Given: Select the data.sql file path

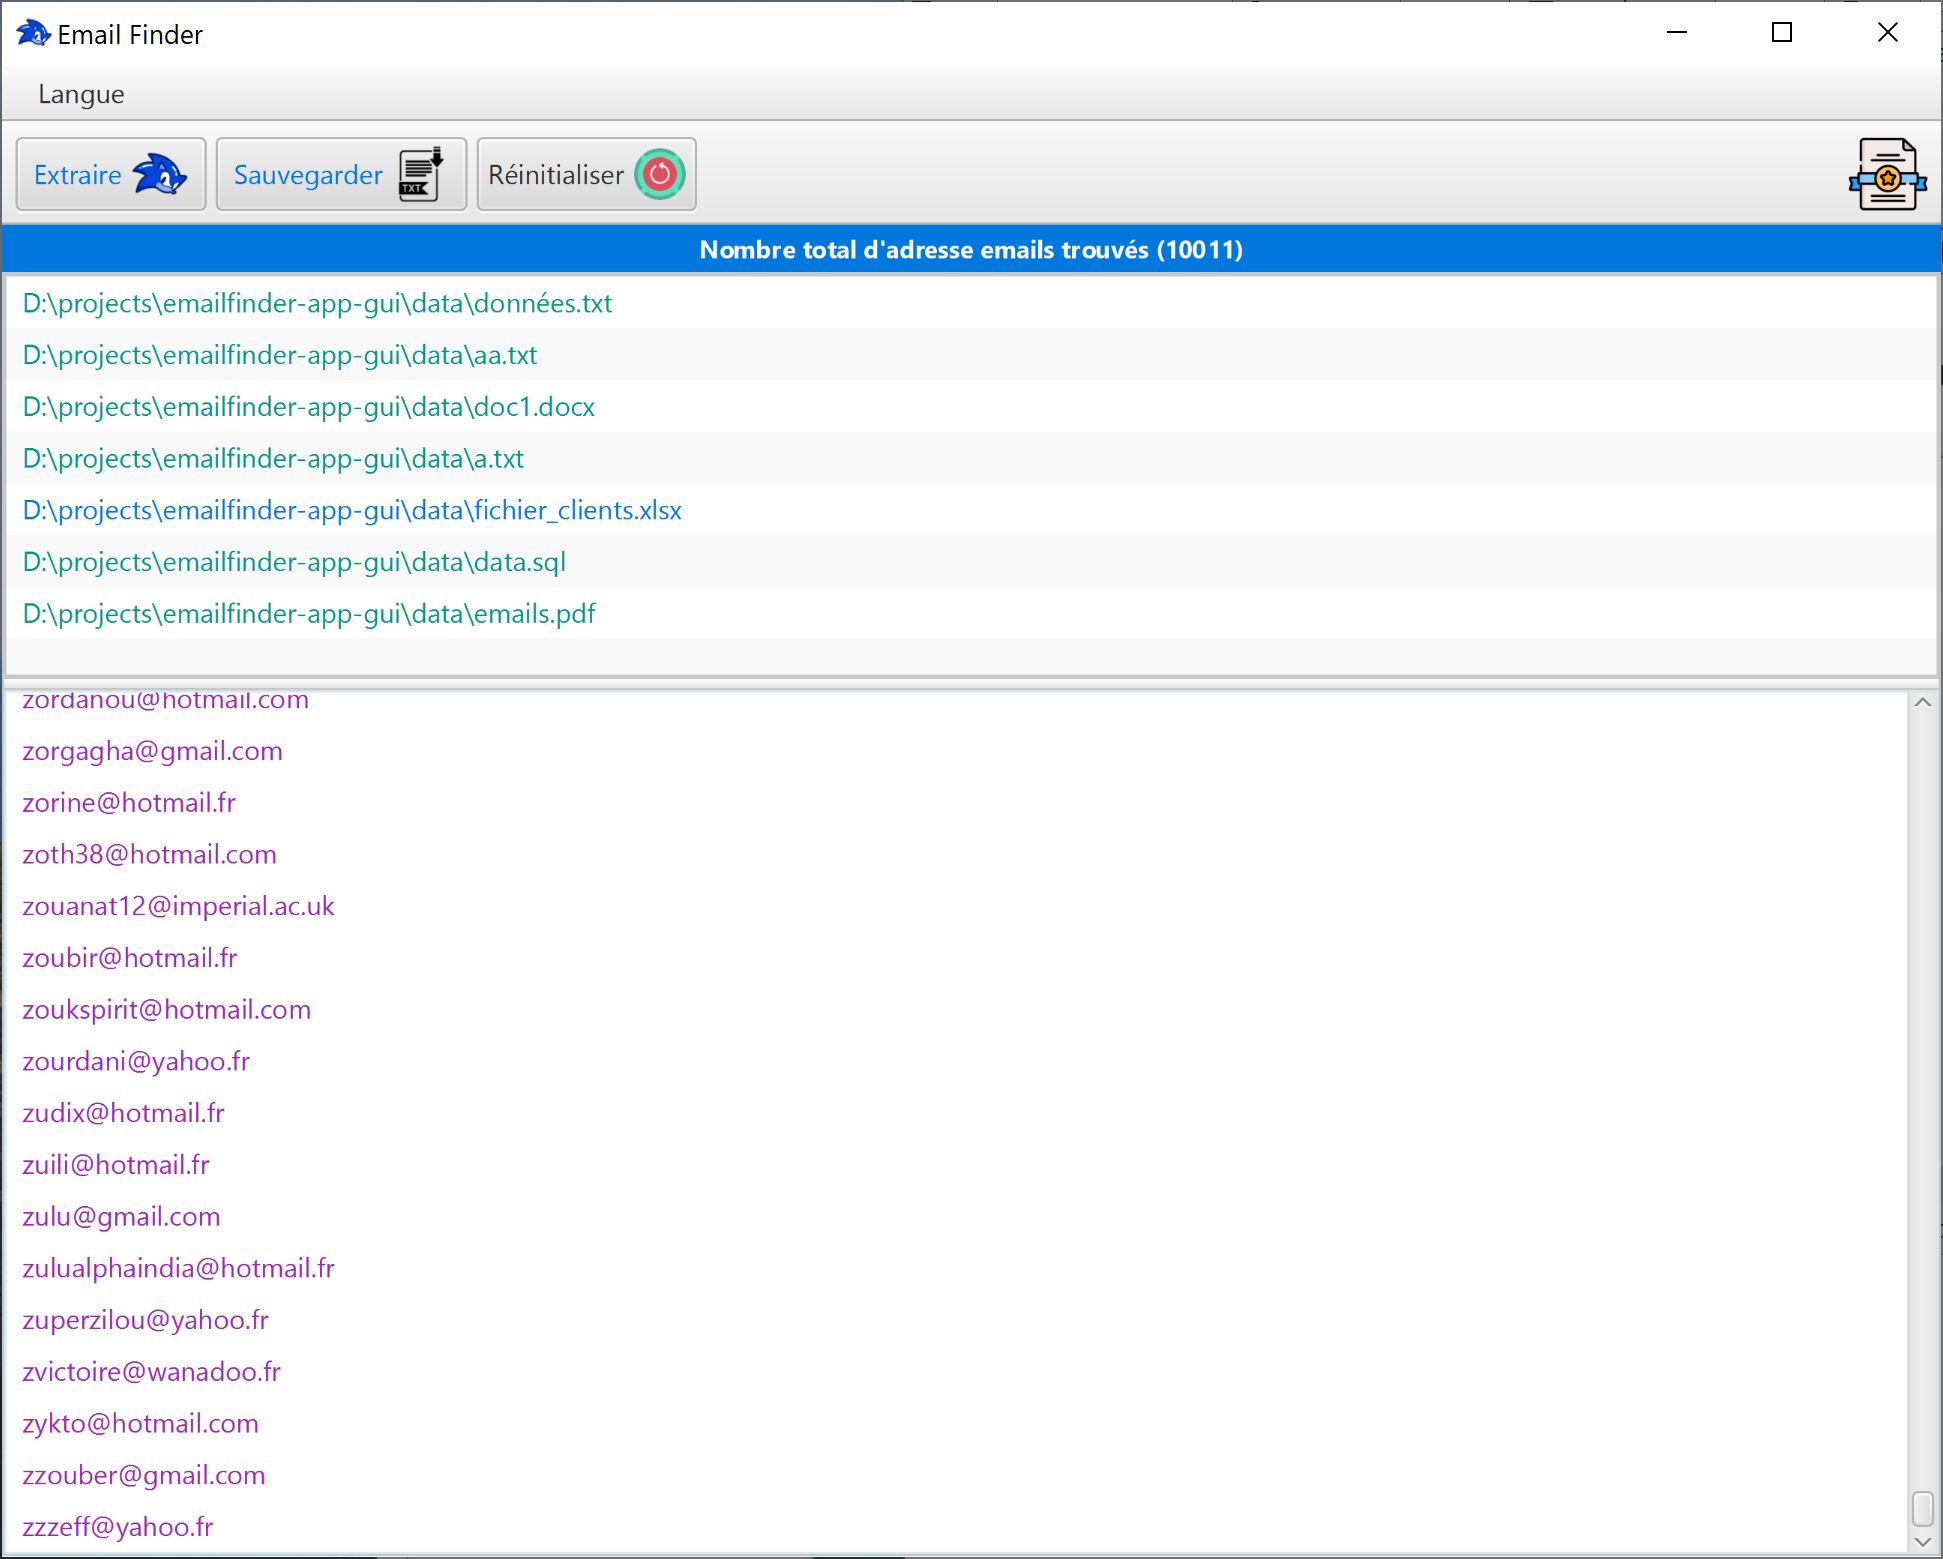Looking at the screenshot, I should point(294,562).
